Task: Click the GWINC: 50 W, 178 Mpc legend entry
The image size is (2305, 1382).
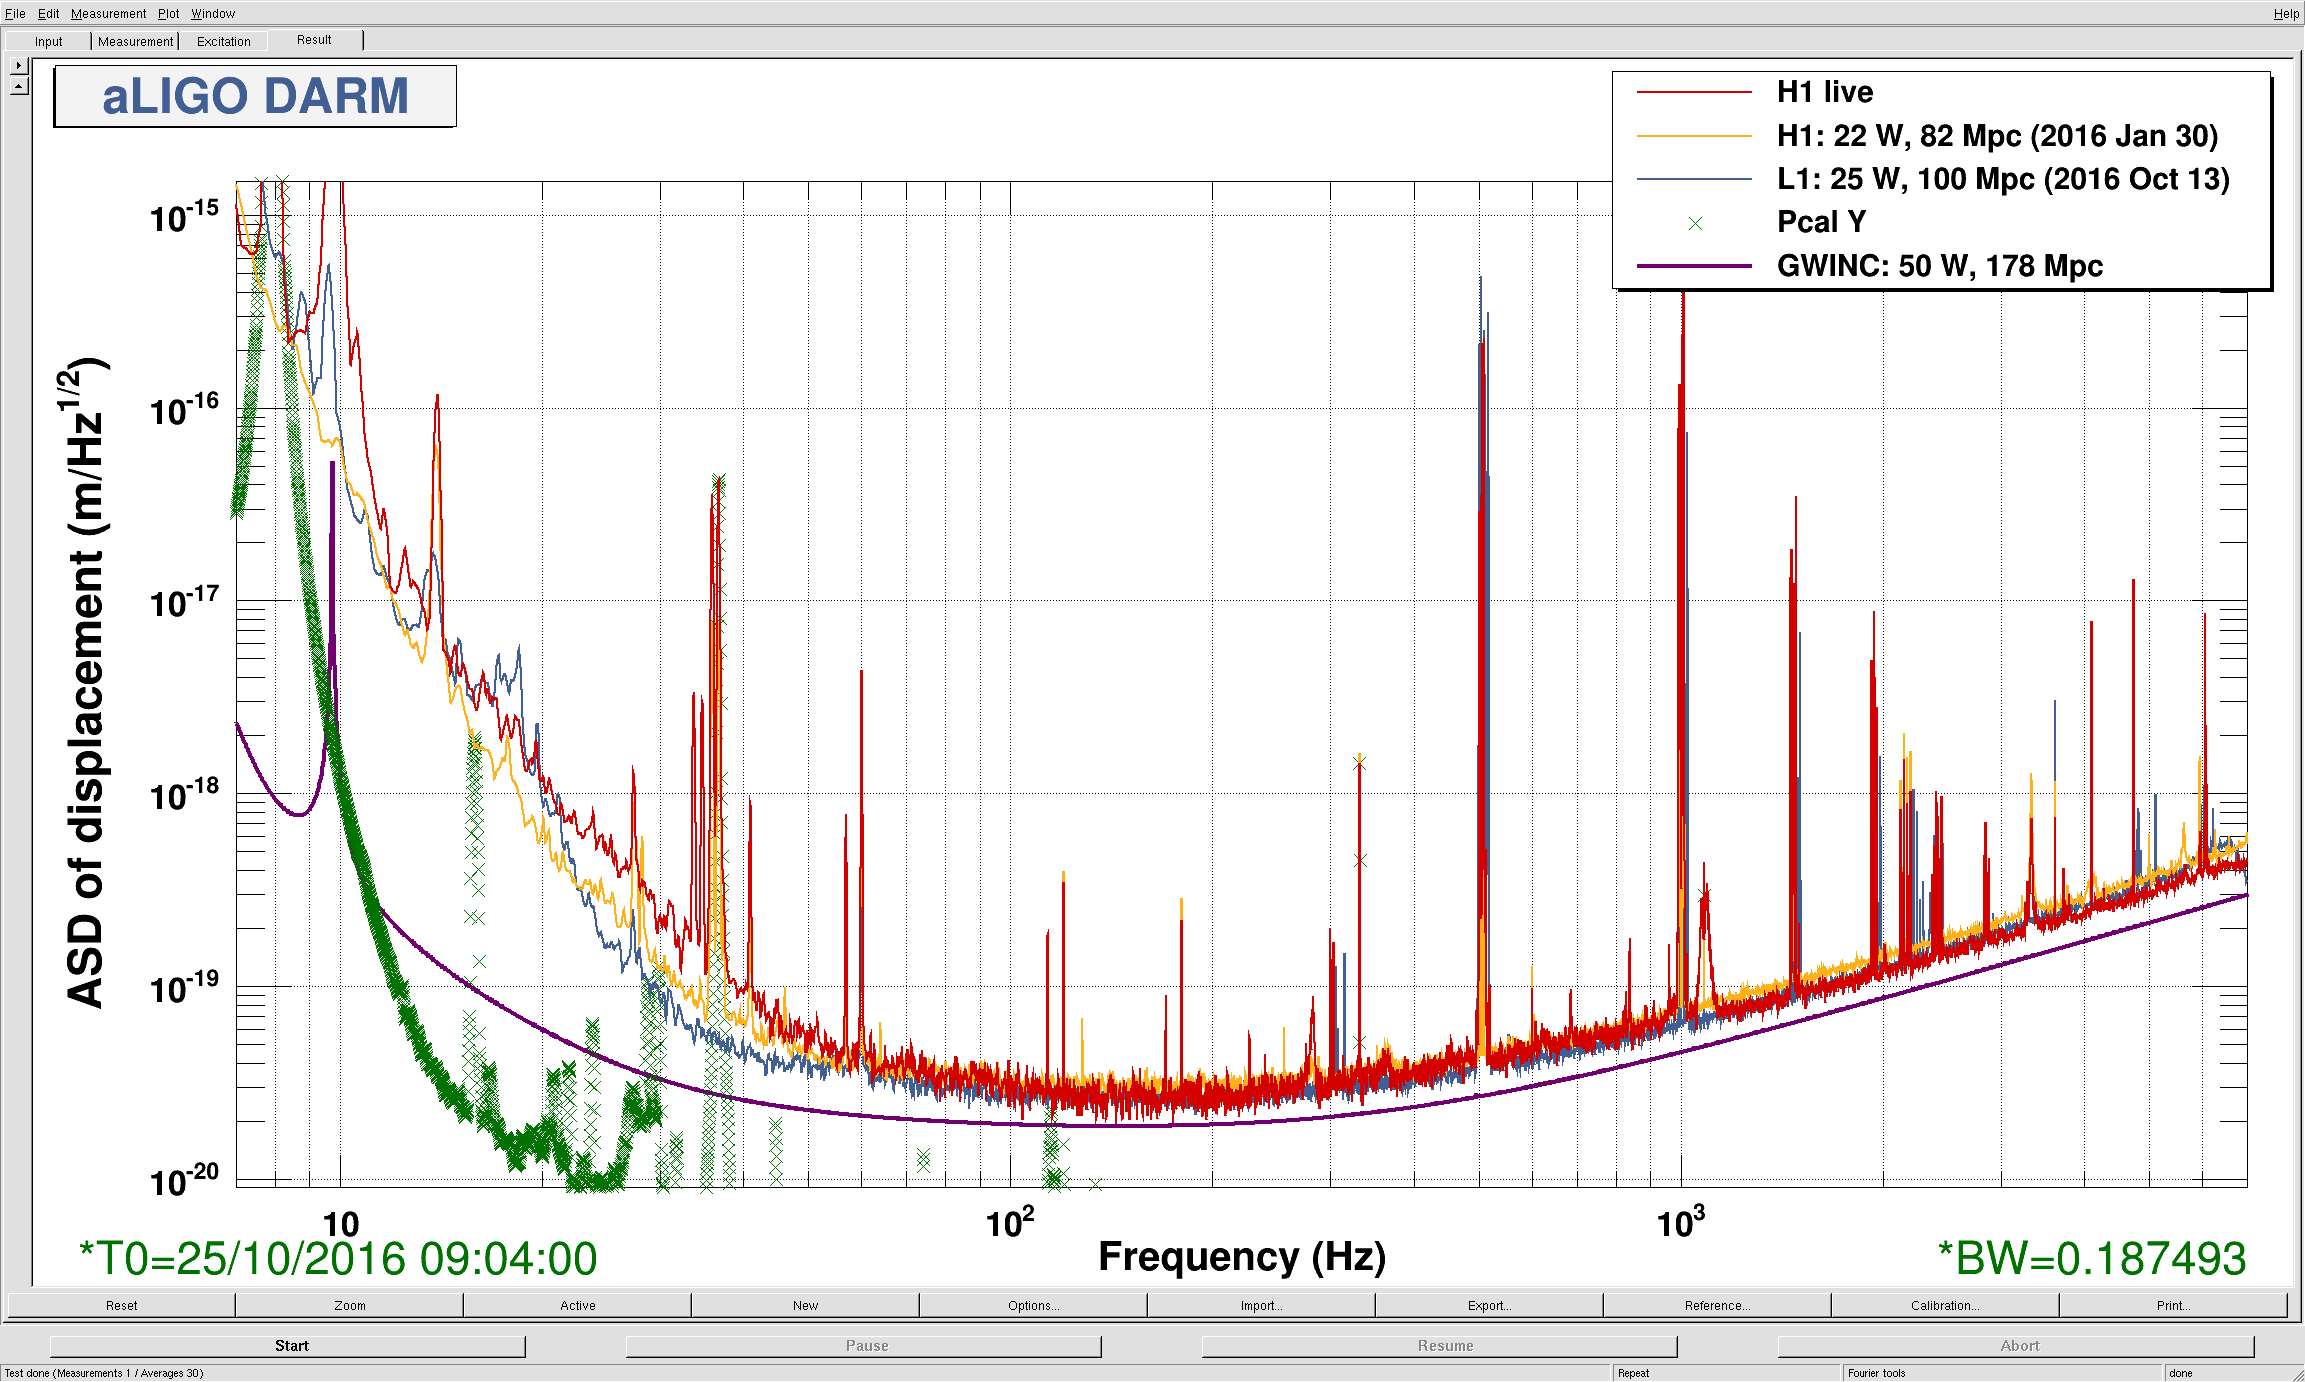Action: point(1939,266)
